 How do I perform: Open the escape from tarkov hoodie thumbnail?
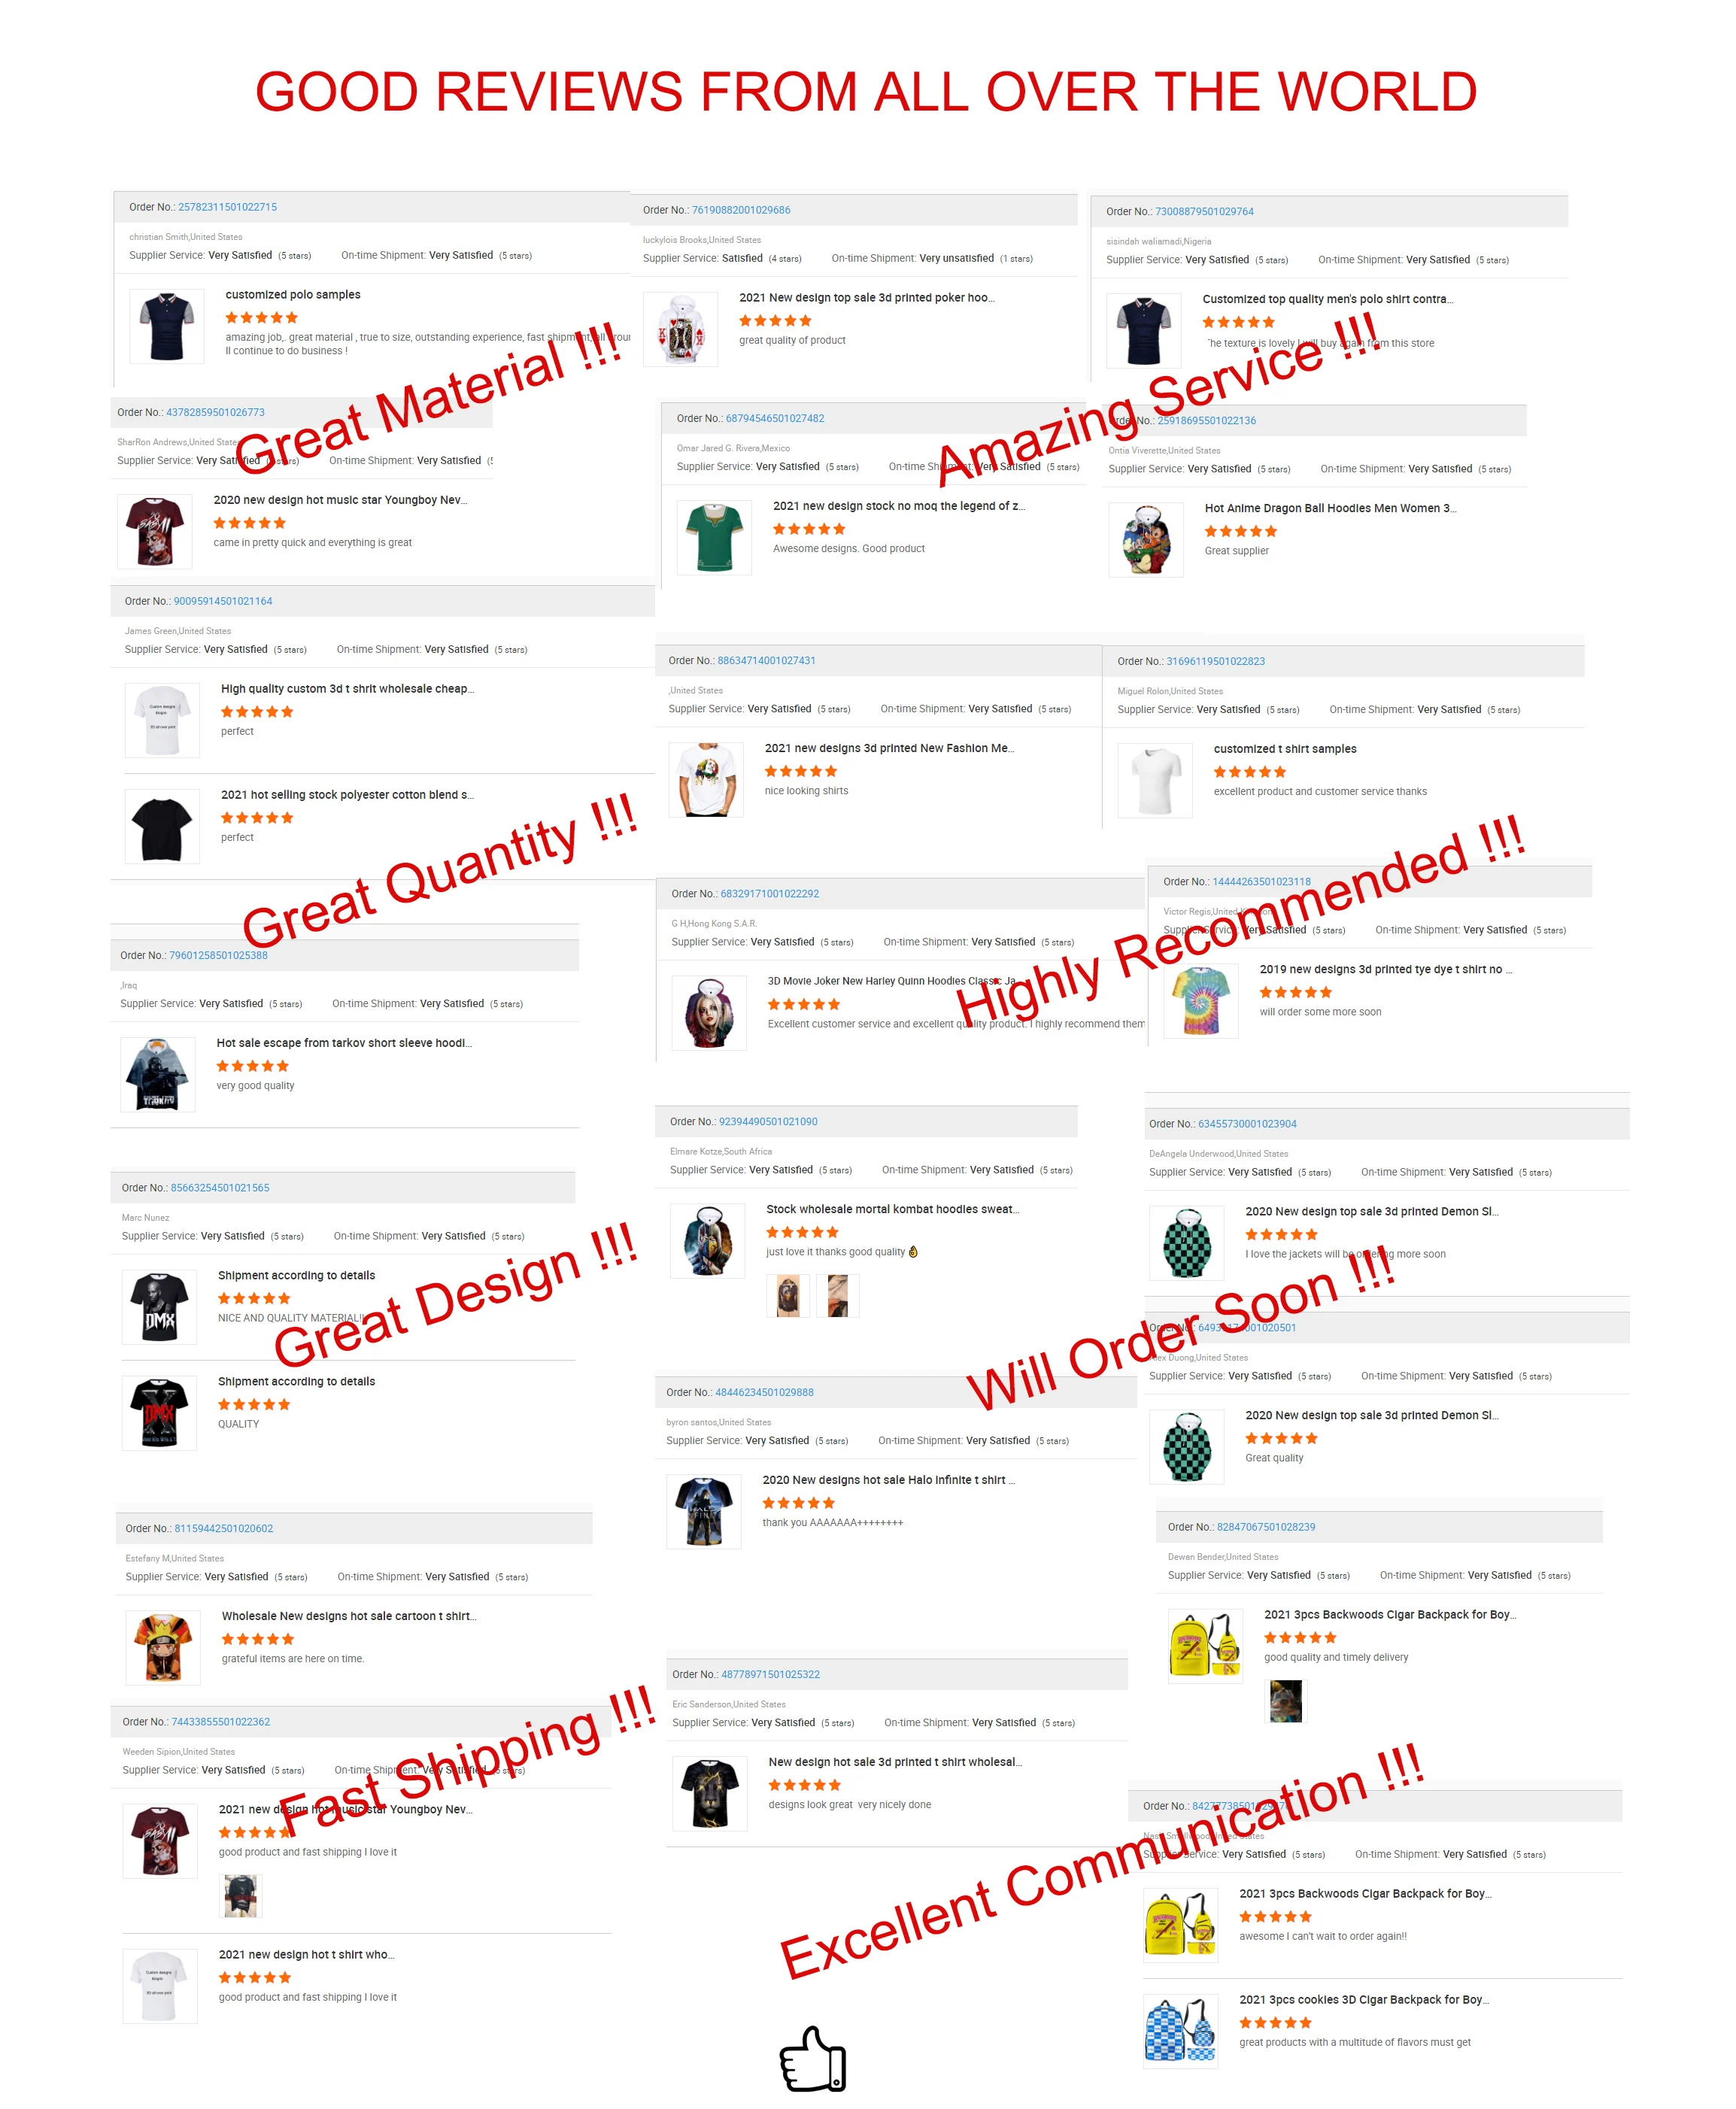click(158, 1074)
